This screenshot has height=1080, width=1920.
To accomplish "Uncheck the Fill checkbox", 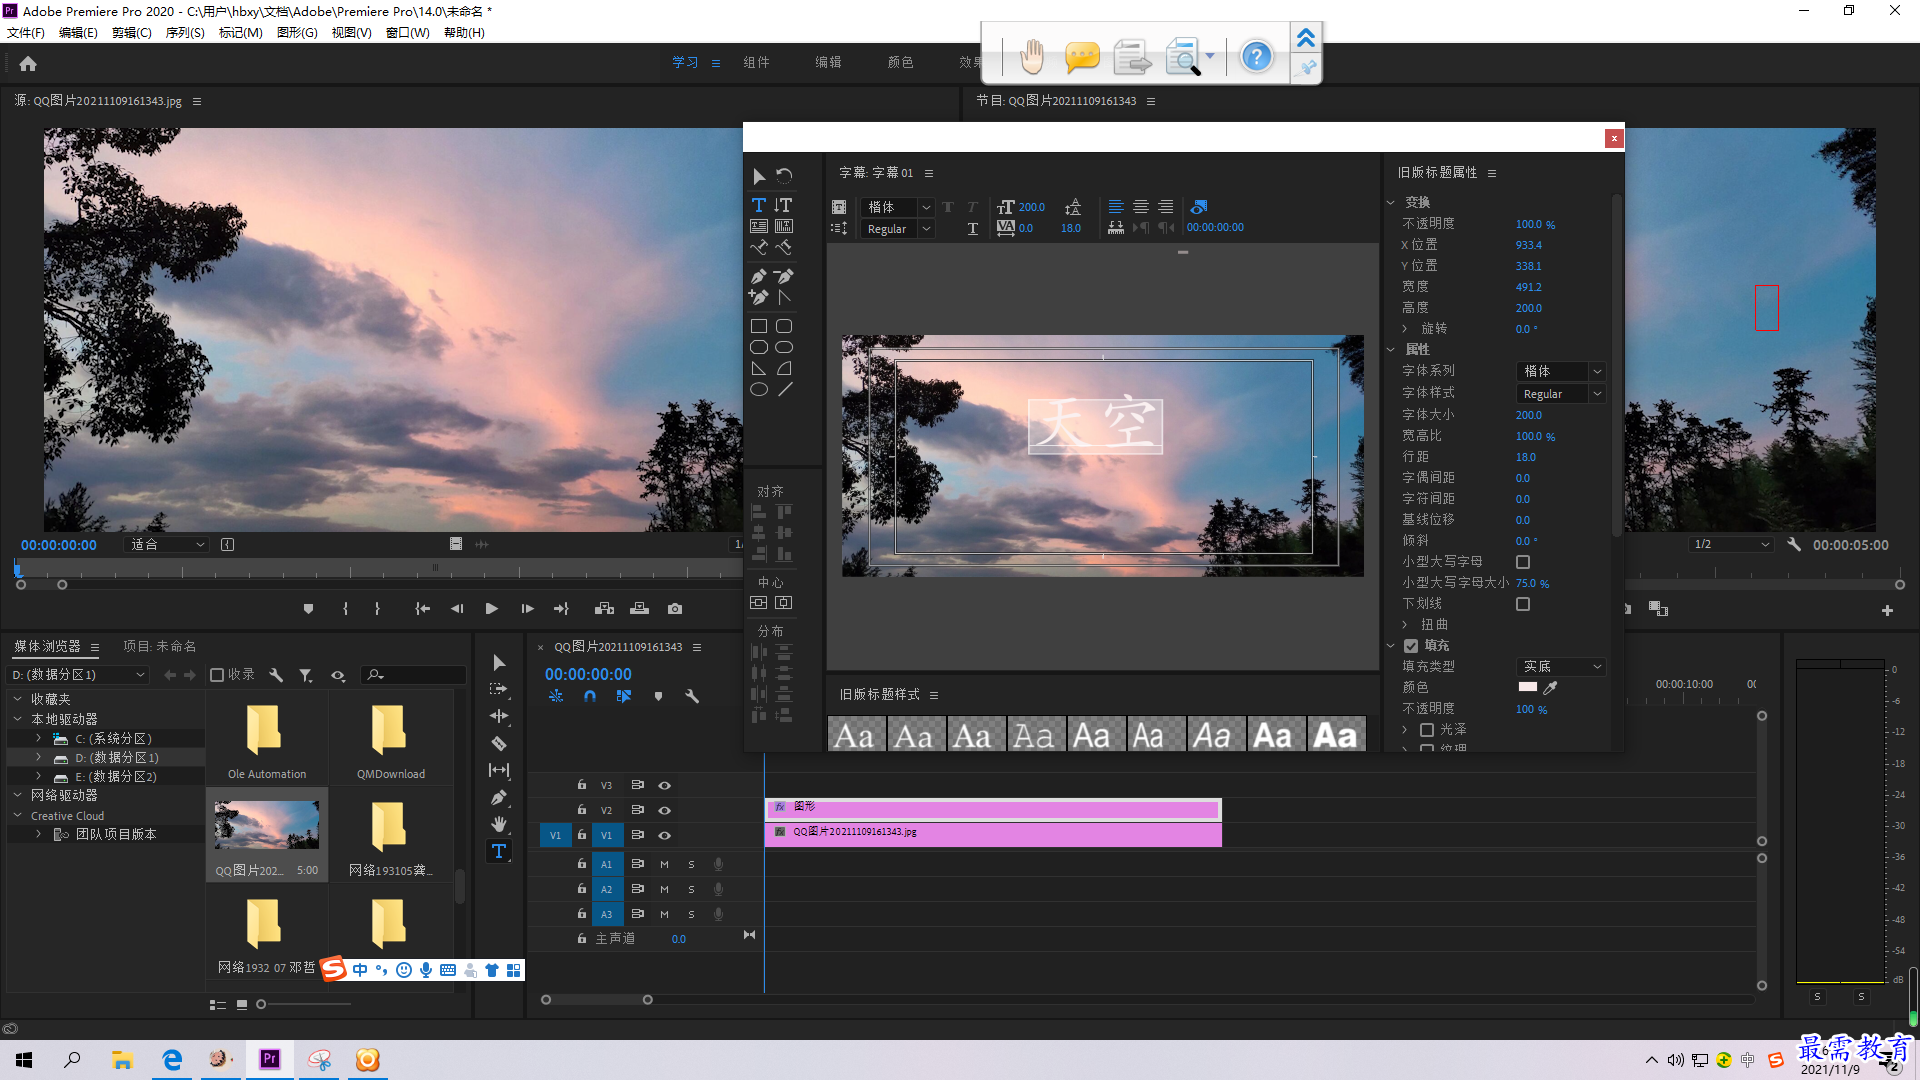I will pos(1411,646).
